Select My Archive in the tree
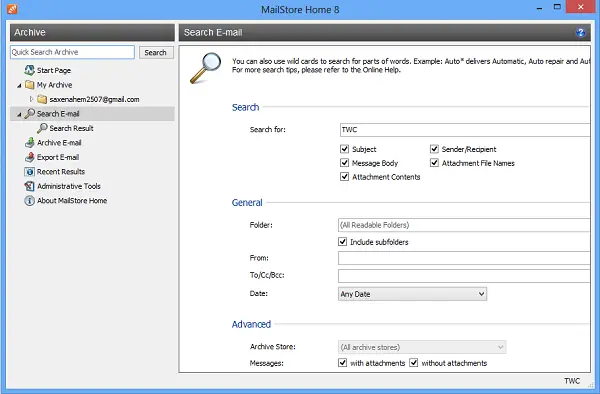Screen dimensions: 600x394 (x=54, y=85)
